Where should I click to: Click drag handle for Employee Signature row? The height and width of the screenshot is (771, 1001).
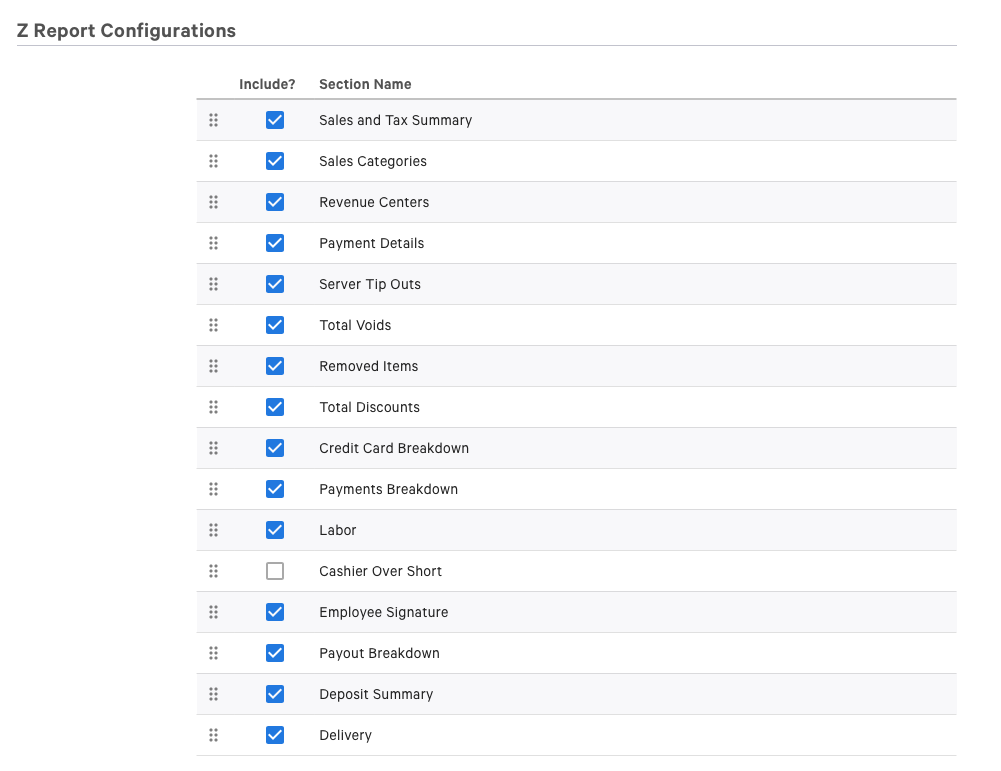(213, 612)
